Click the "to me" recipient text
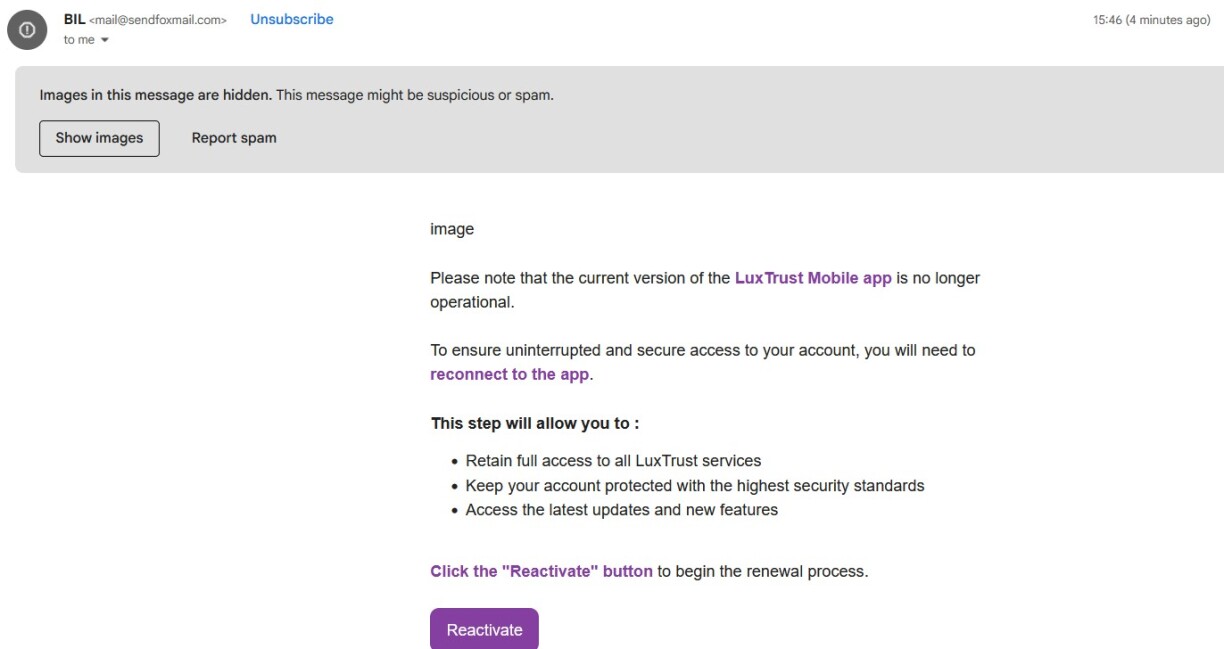The image size is (1224, 649). pos(77,40)
